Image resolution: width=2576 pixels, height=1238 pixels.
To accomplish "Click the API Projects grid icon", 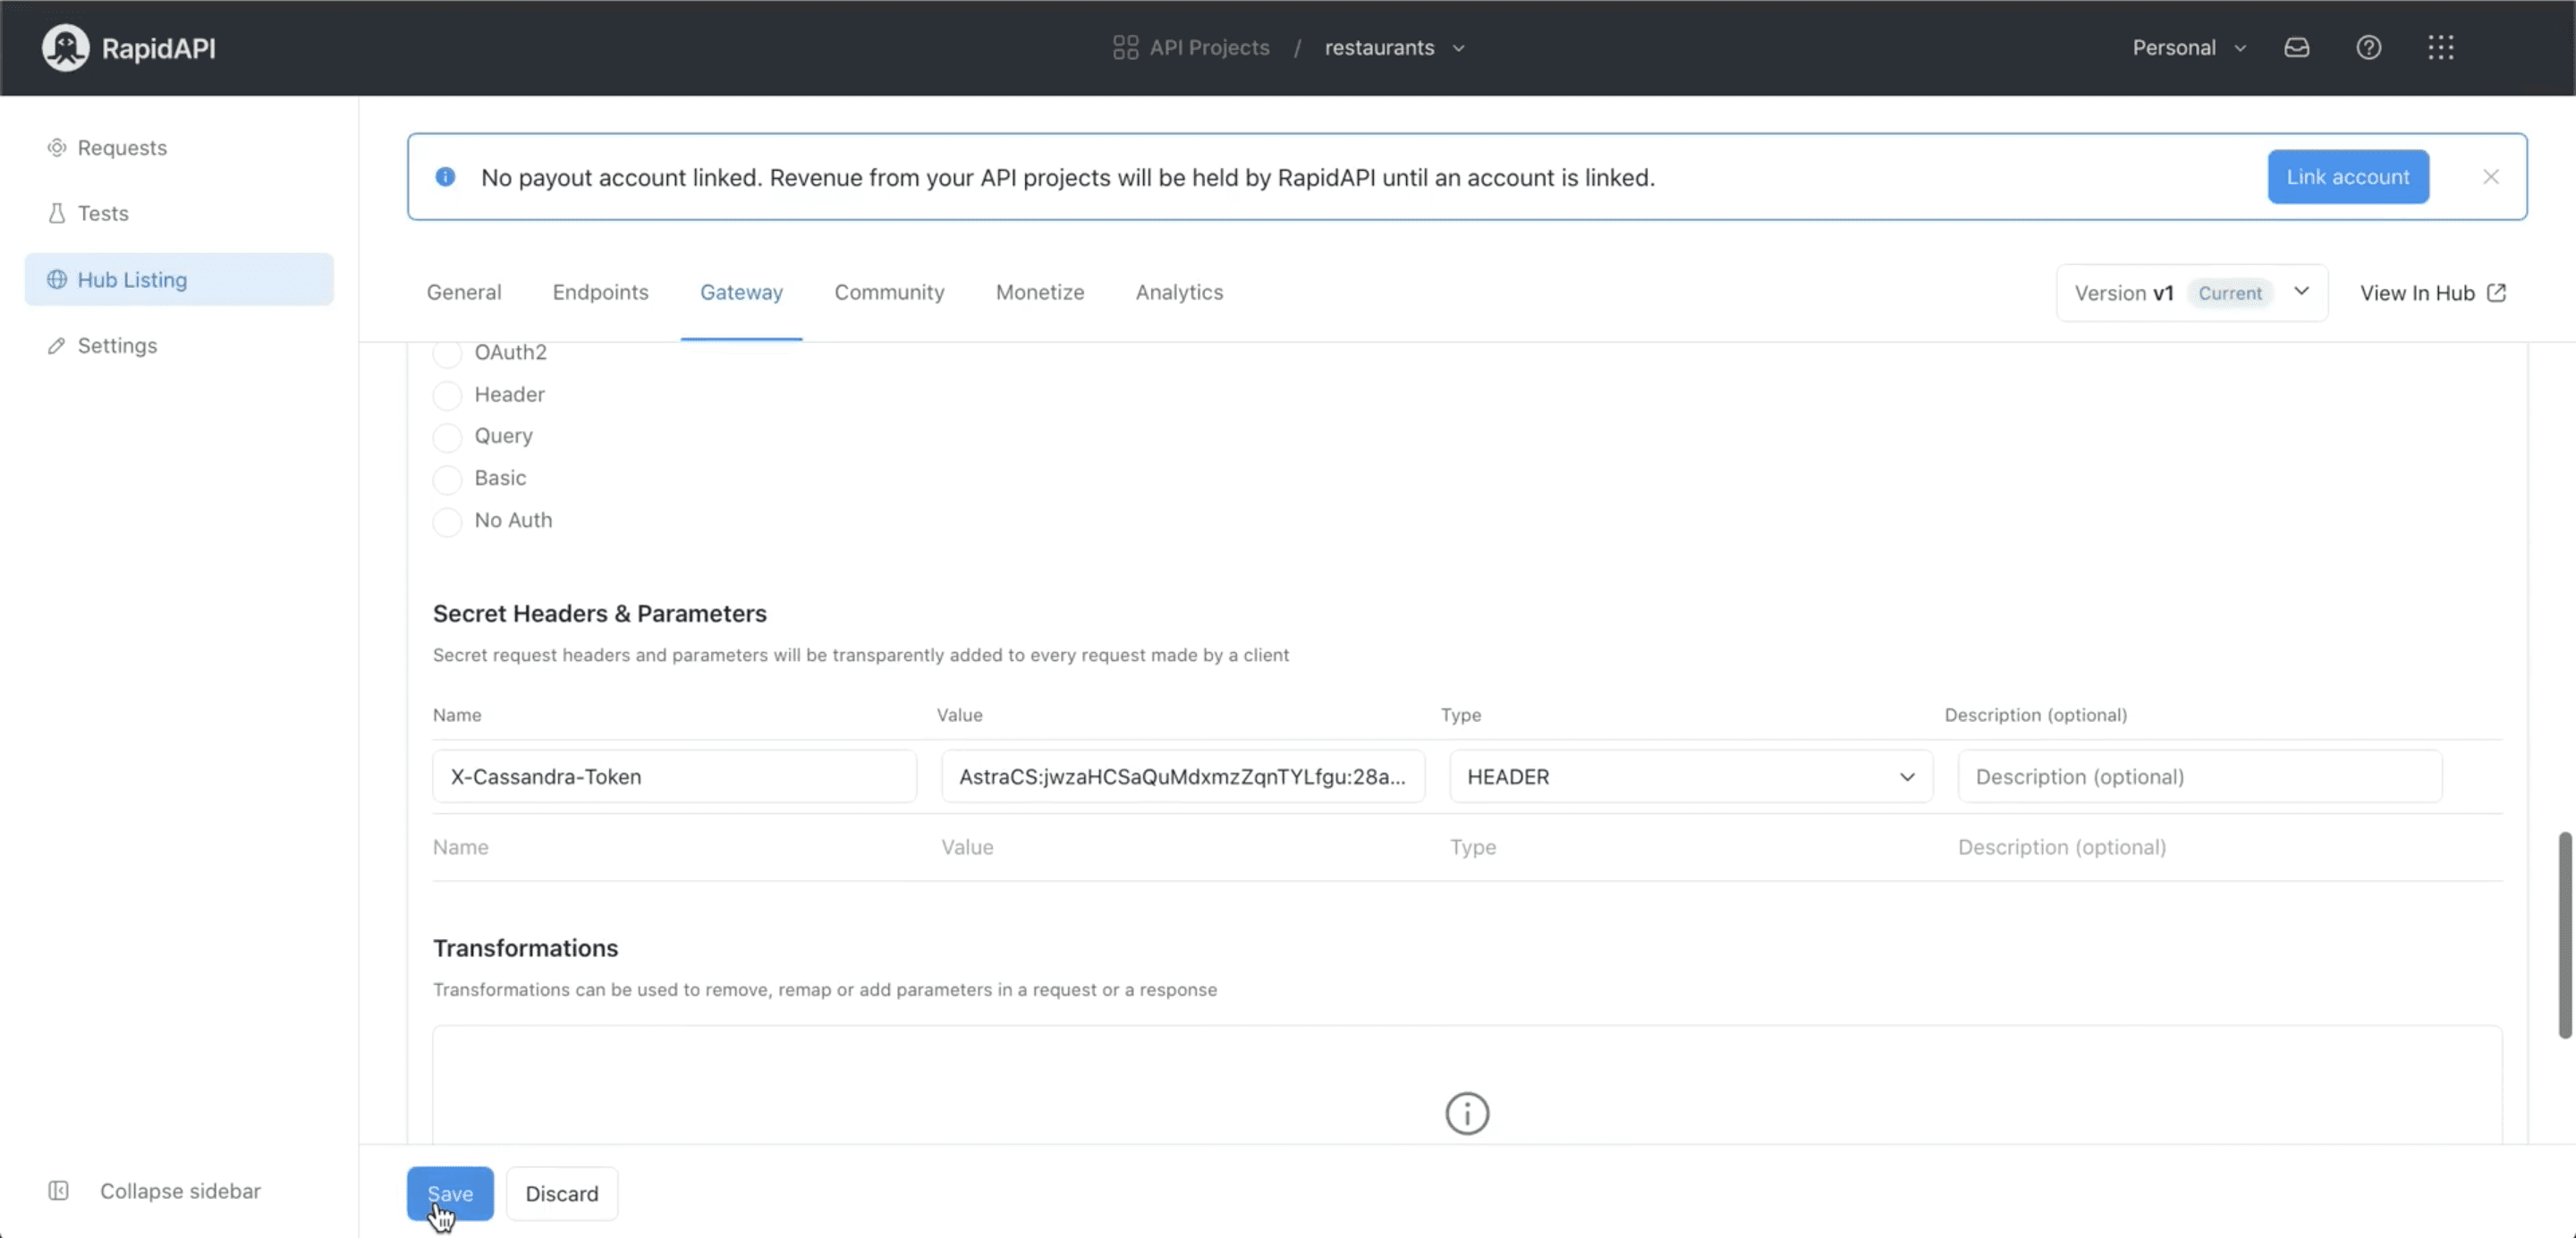I will [x=1125, y=48].
